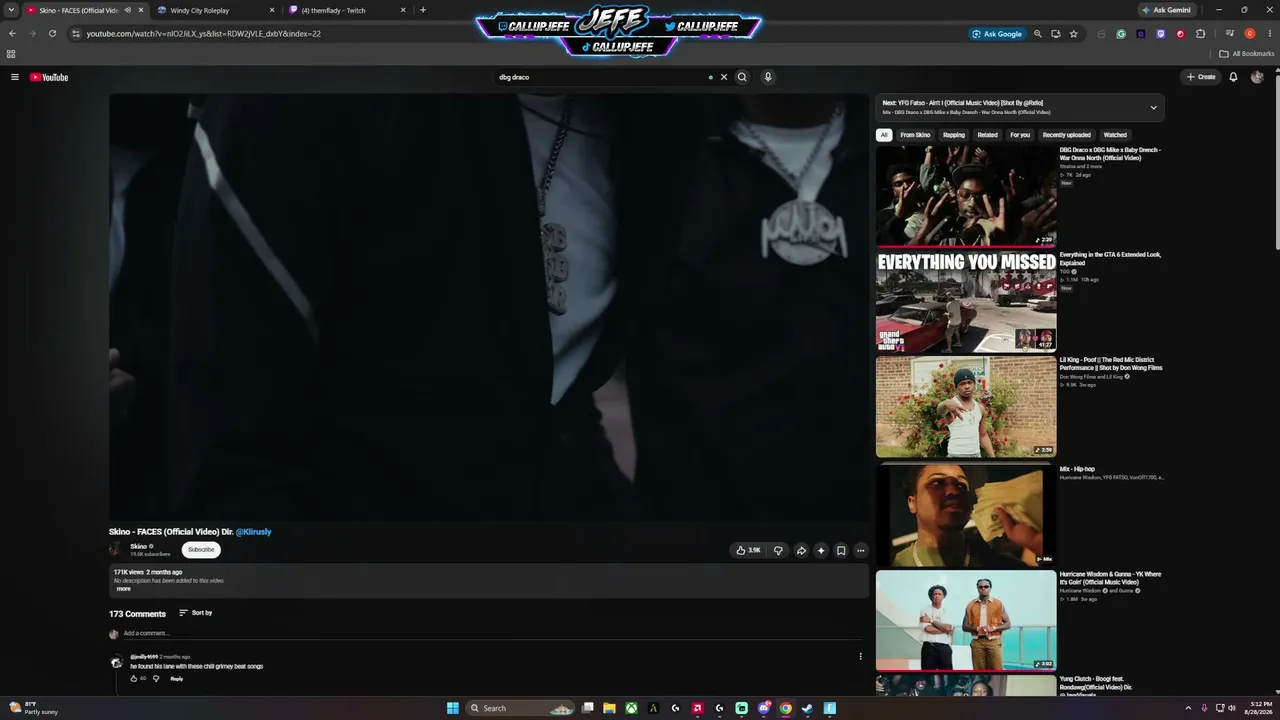Screen dimensions: 1280x720
Task: Select the Related filter chip
Action: [988, 135]
